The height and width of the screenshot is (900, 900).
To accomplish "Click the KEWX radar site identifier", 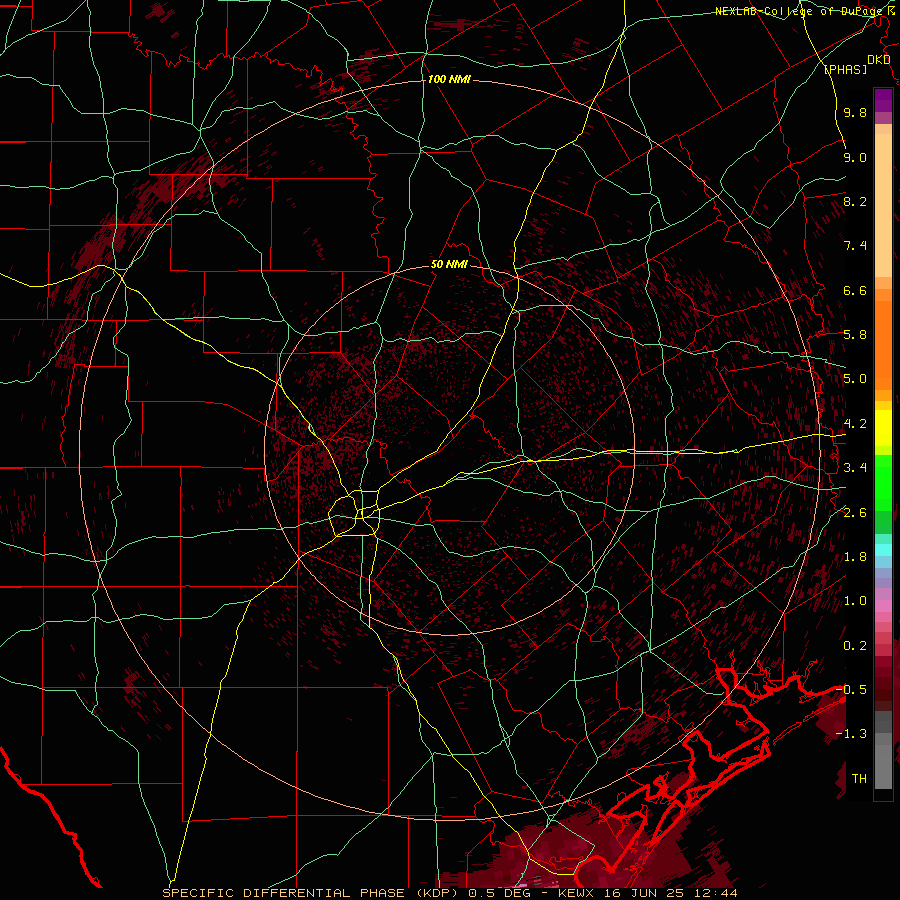I will (x=577, y=893).
